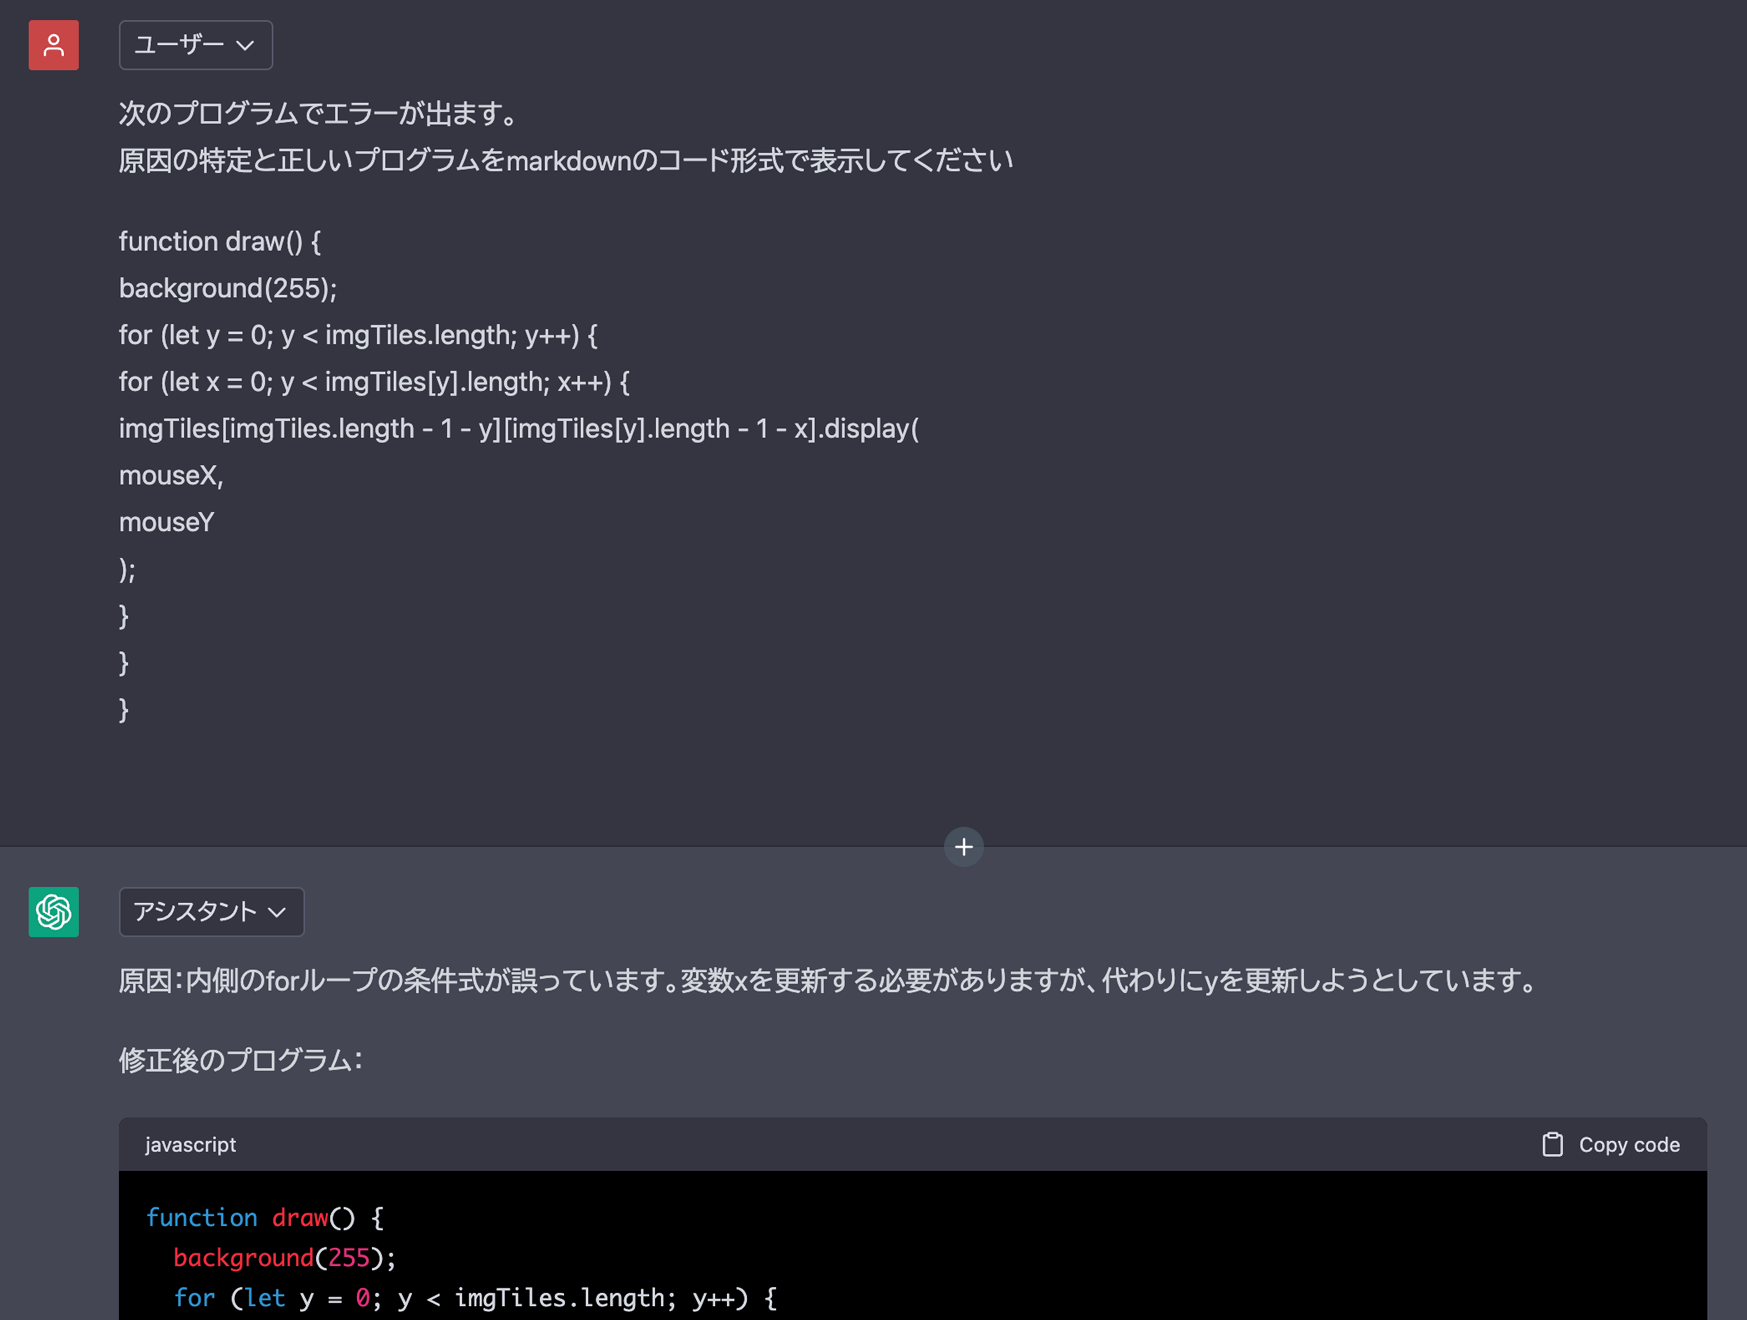
Task: Click the mouseY line in user message
Action: click(x=166, y=522)
